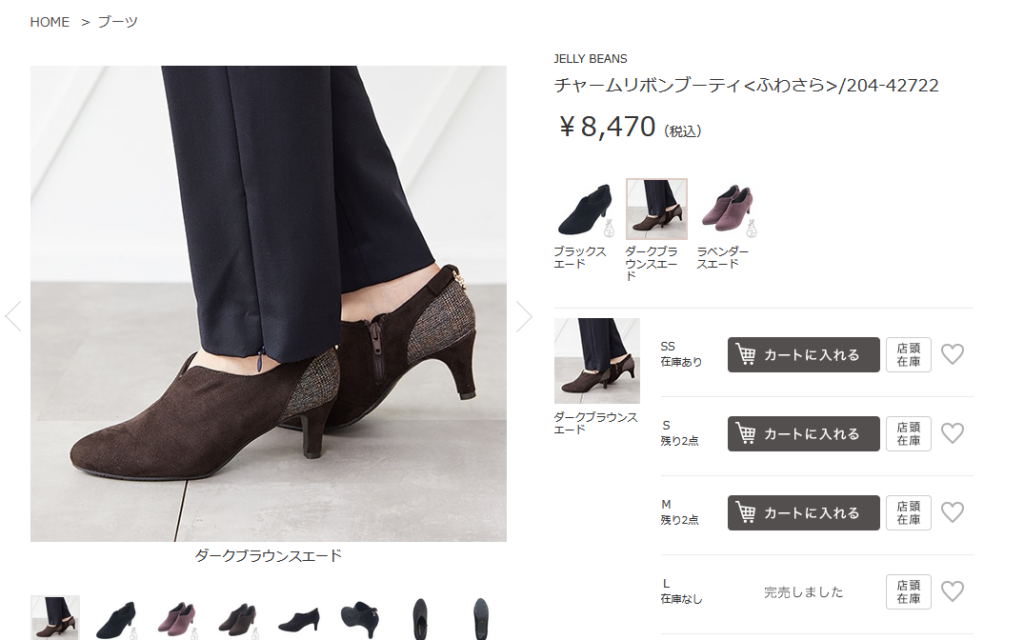Check store stock for size L
The image size is (1024, 640).
pos(908,592)
